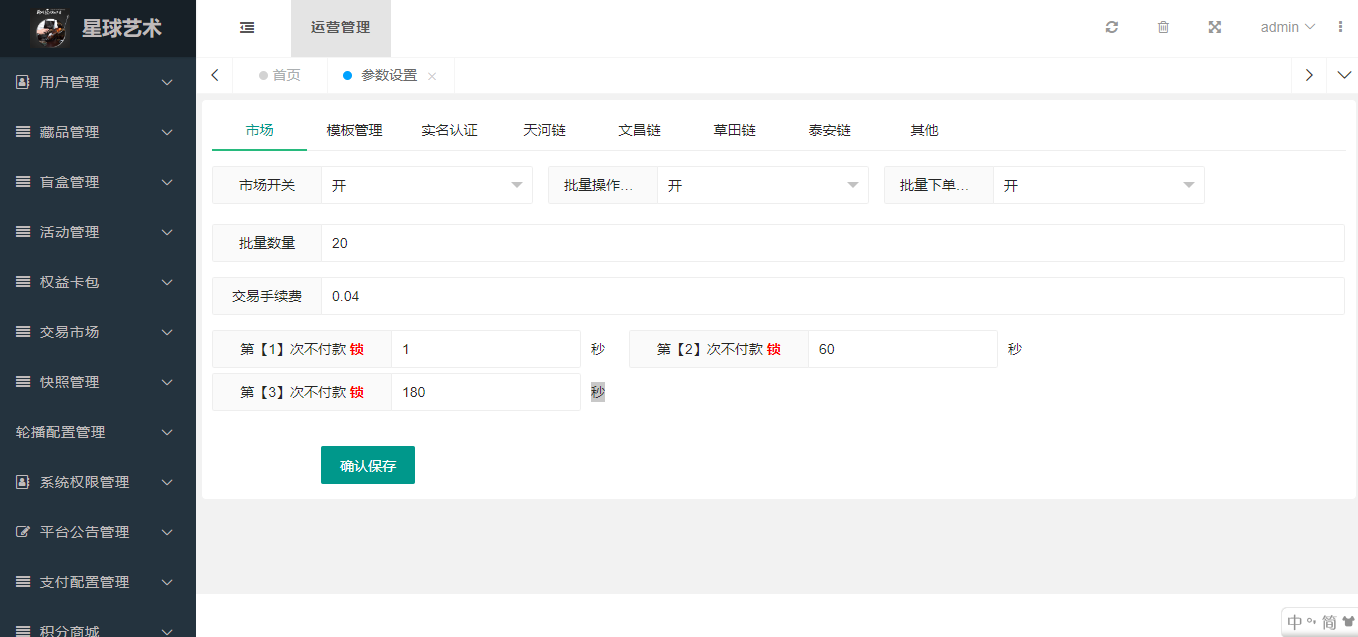This screenshot has height=637, width=1358.
Task: Click the 交易手续费 input field
Action: click(832, 296)
